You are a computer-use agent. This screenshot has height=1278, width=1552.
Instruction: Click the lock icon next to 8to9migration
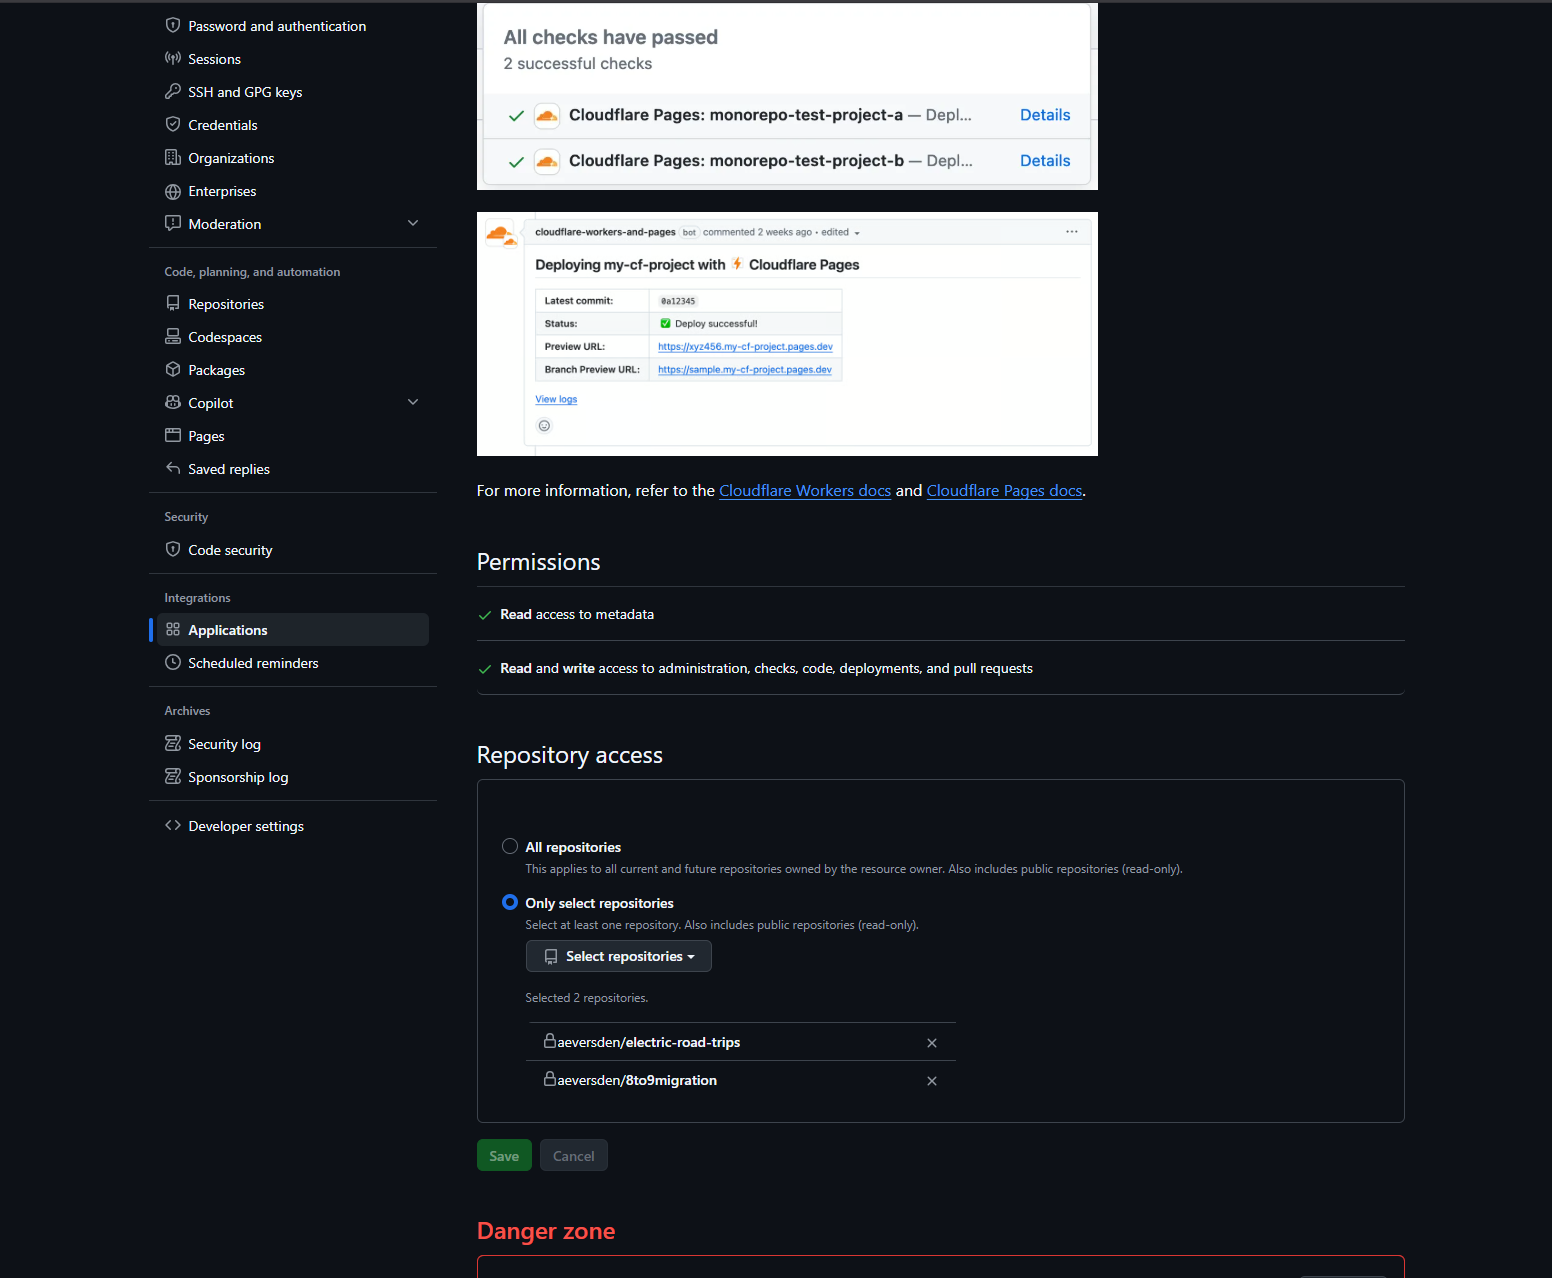(550, 1079)
